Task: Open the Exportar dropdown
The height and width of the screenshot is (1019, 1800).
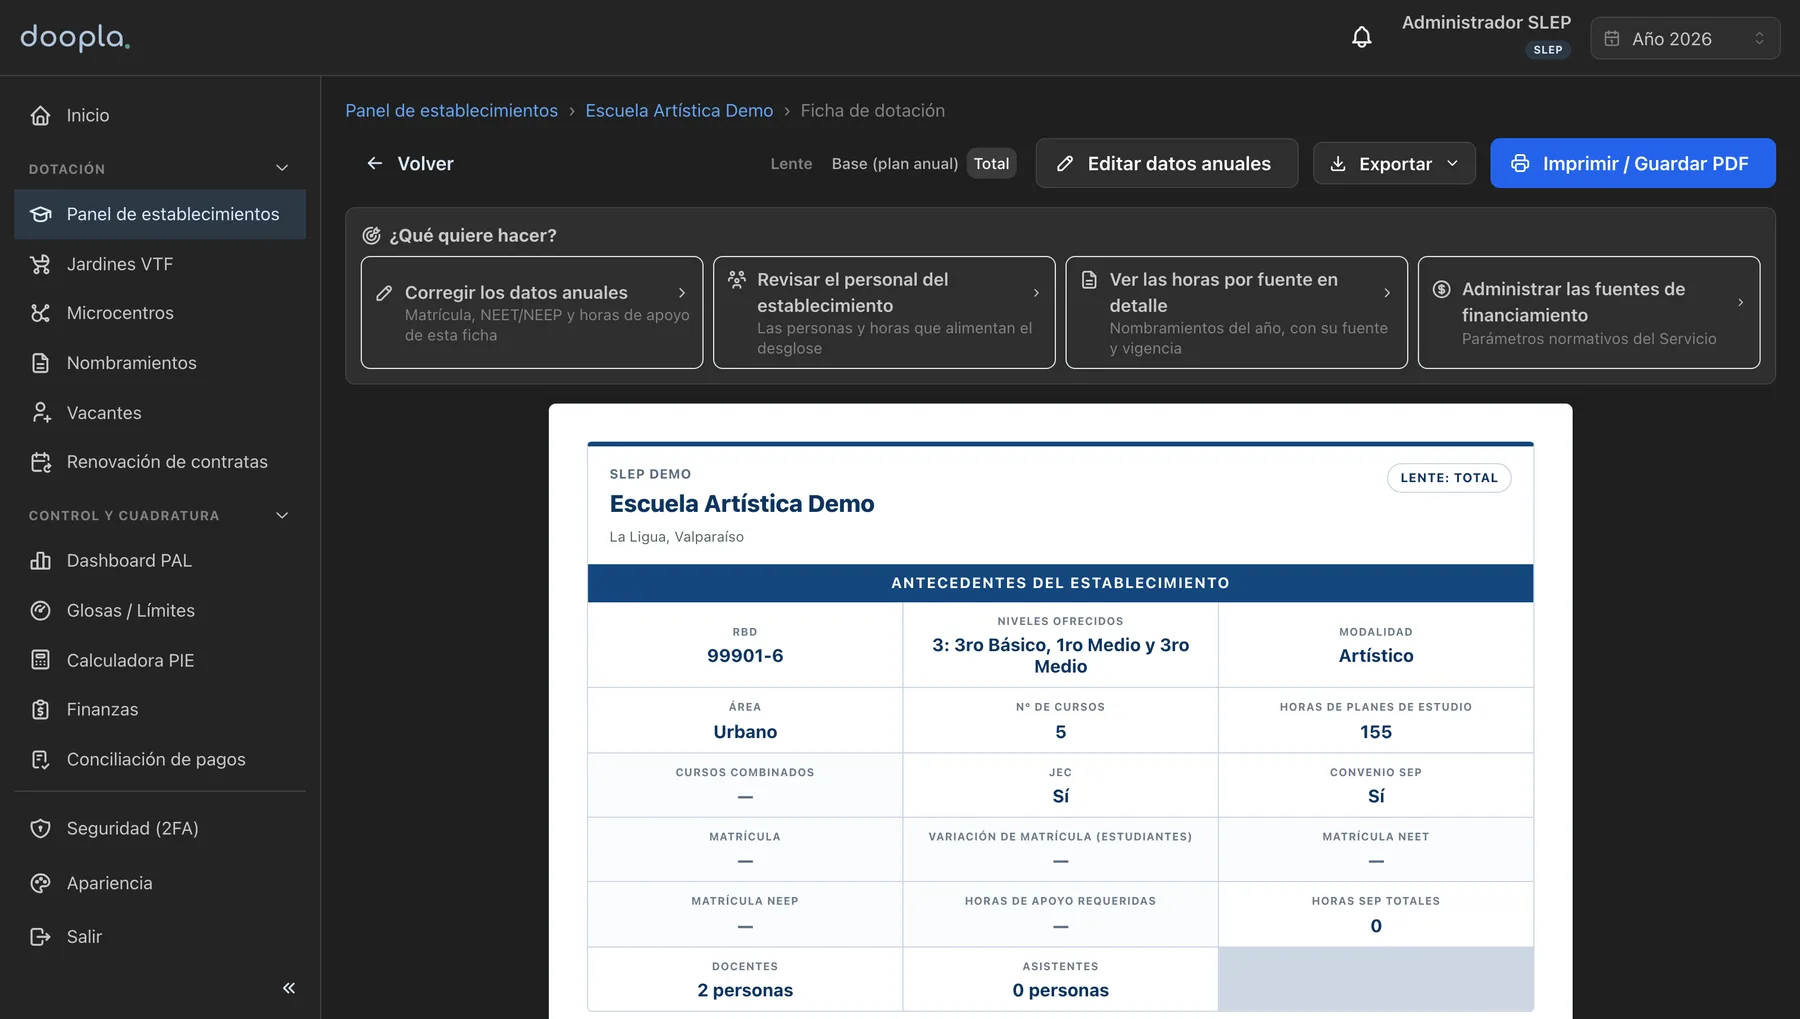Action: [1394, 163]
